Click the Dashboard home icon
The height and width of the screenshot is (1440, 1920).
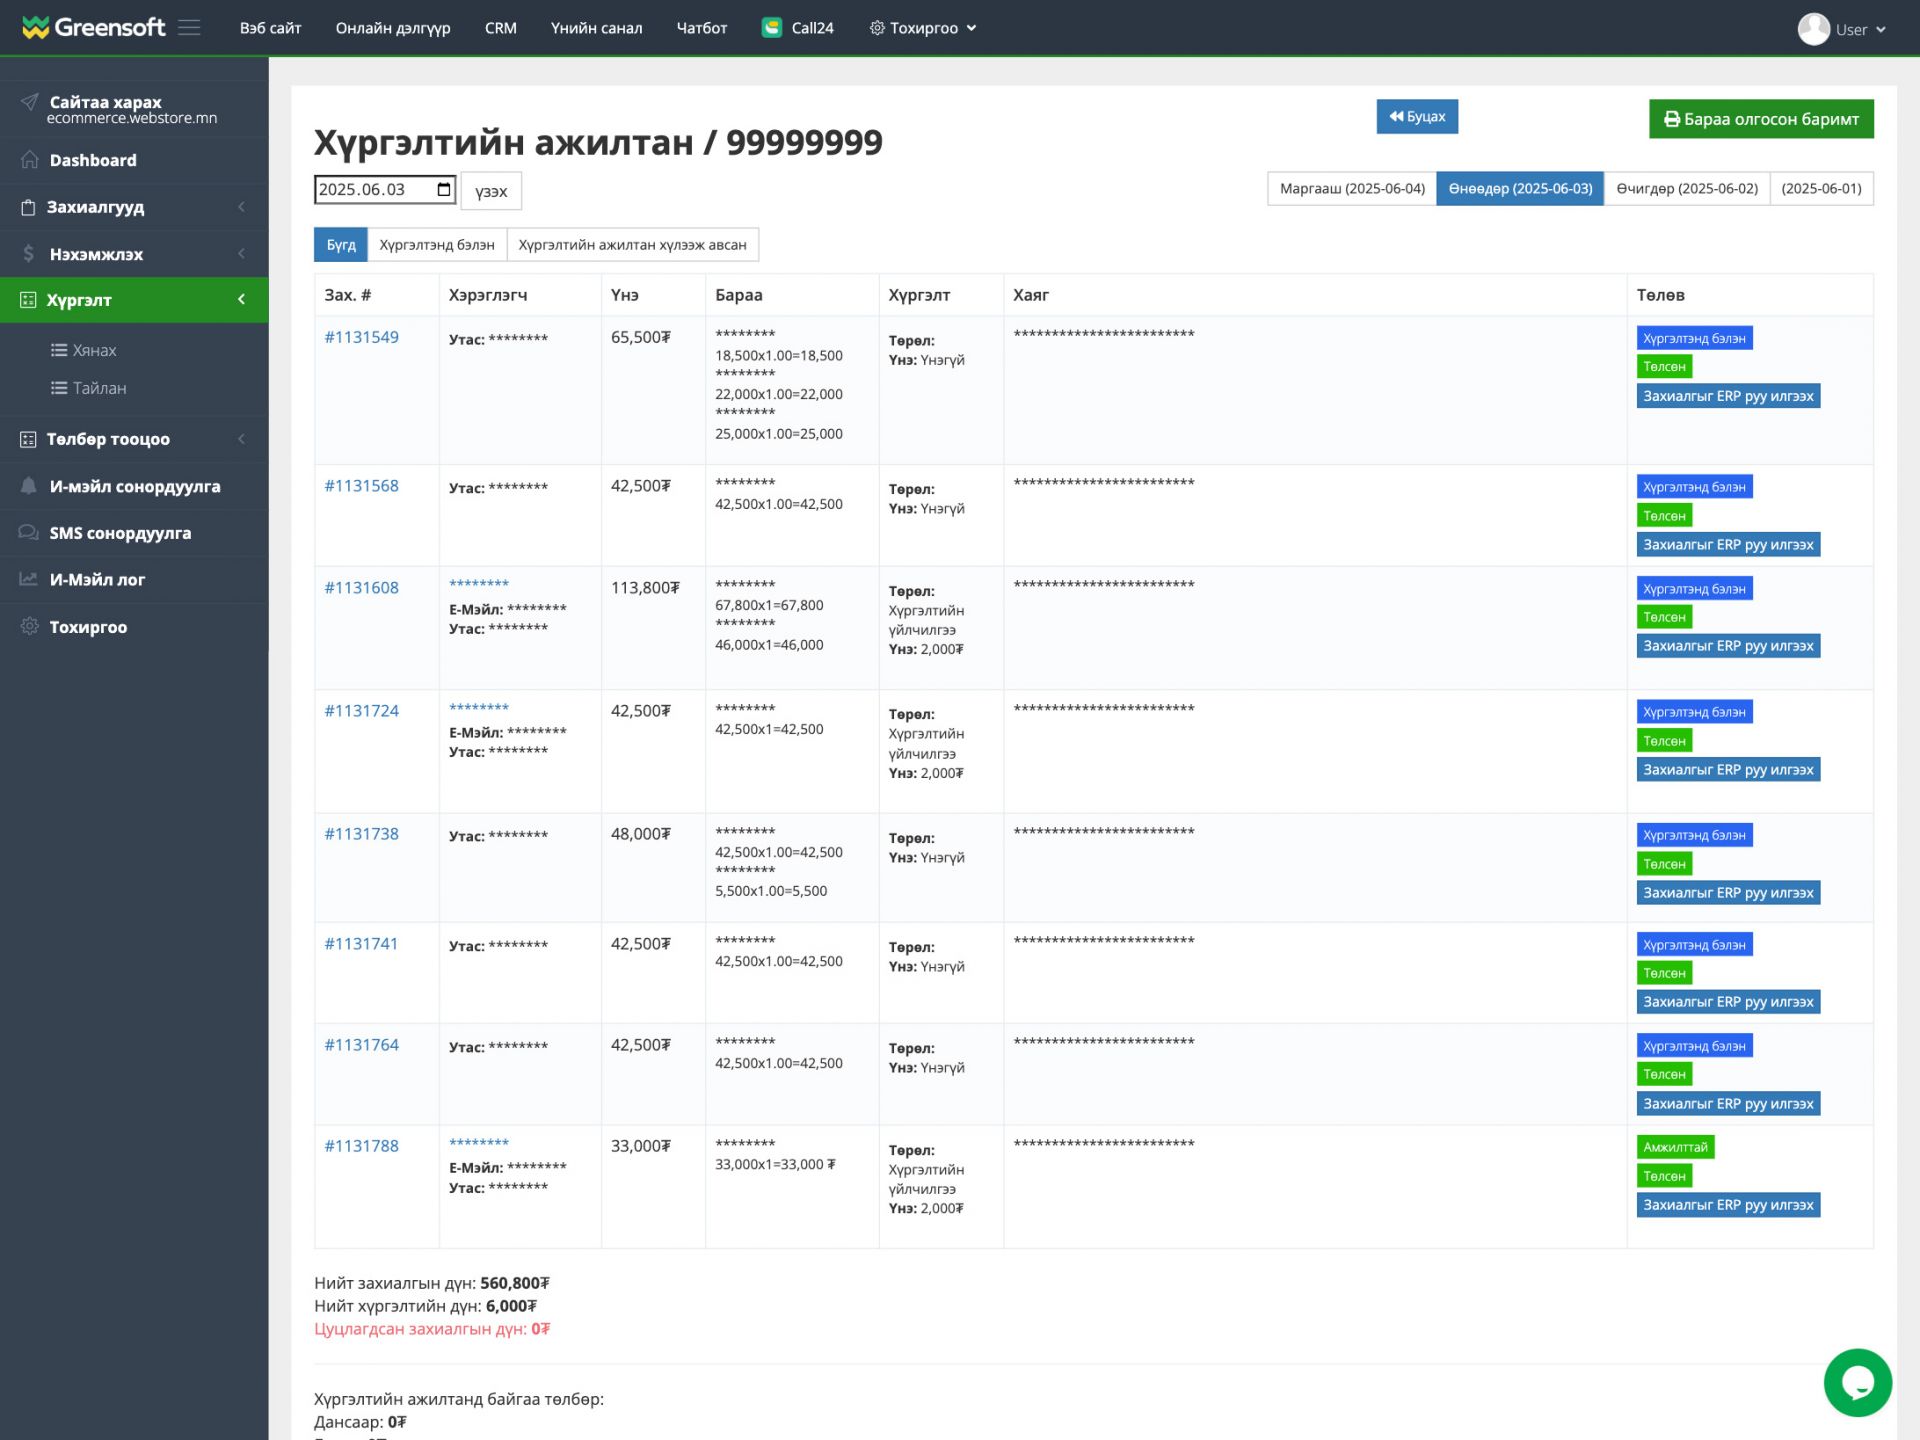(30, 160)
